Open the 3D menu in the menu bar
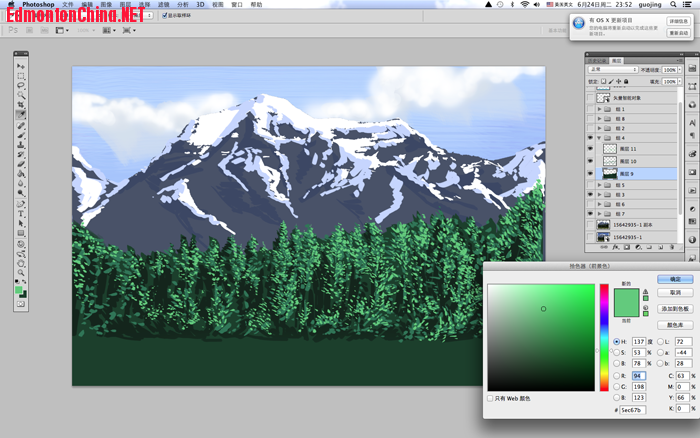The height and width of the screenshot is (438, 700). click(x=200, y=5)
